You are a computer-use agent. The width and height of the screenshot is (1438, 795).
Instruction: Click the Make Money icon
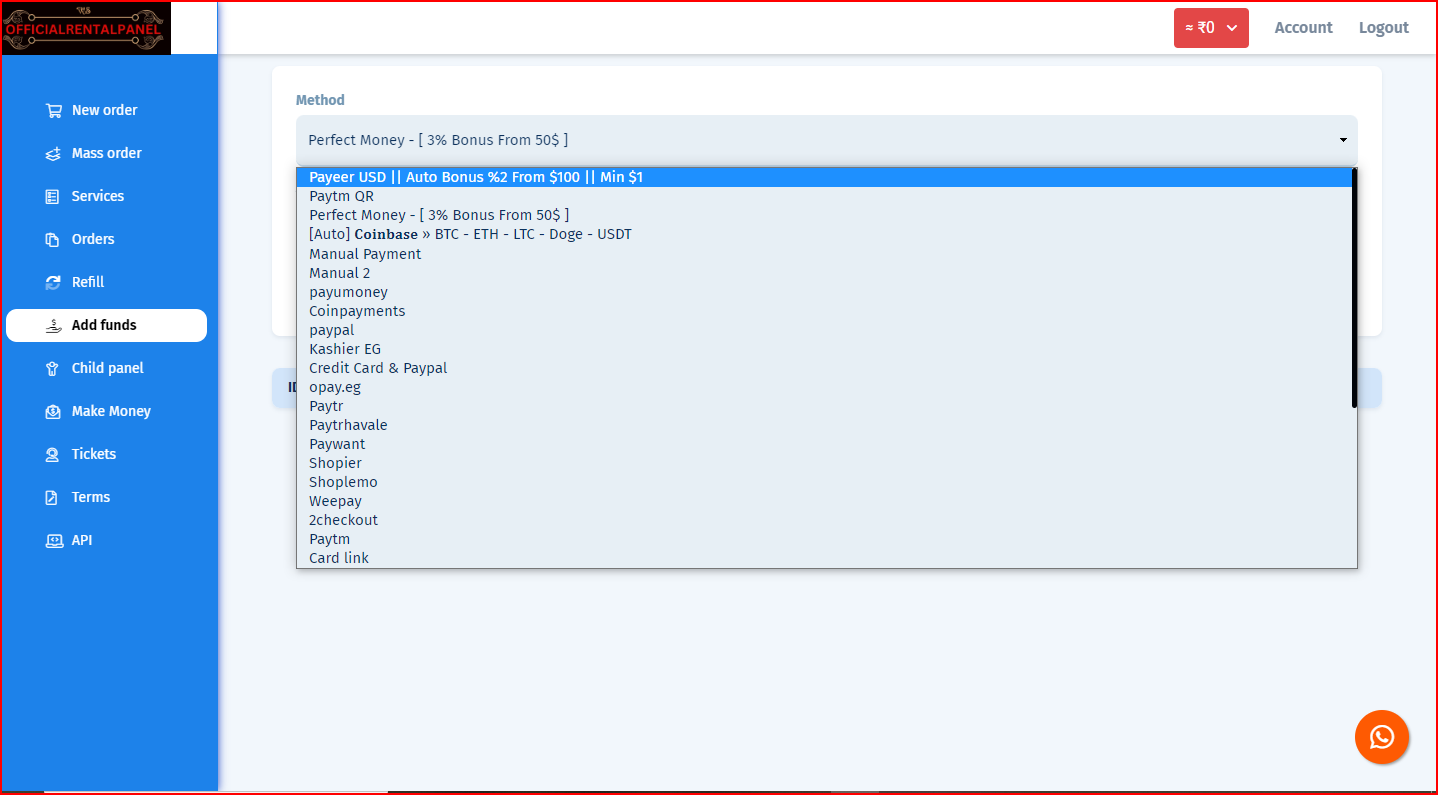(x=53, y=412)
